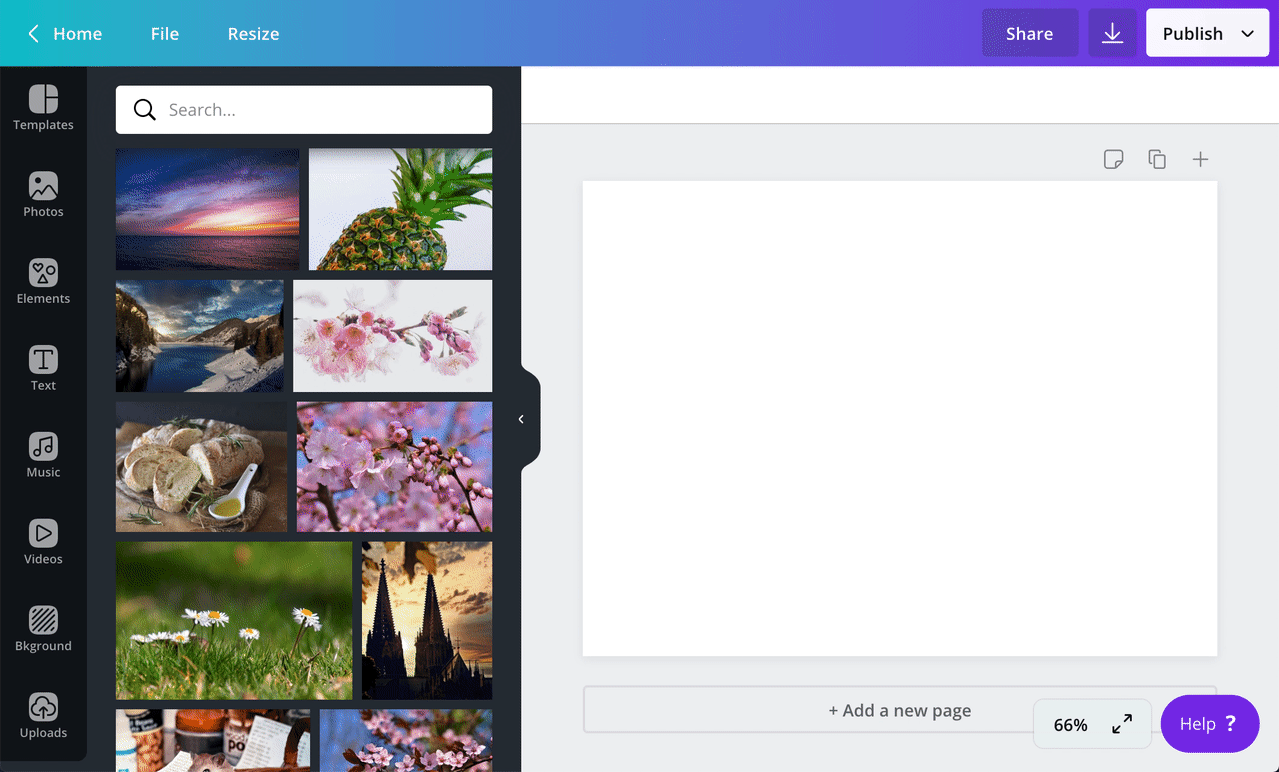Select the snowy mountain lake photo
The image size is (1279, 772).
click(x=200, y=336)
